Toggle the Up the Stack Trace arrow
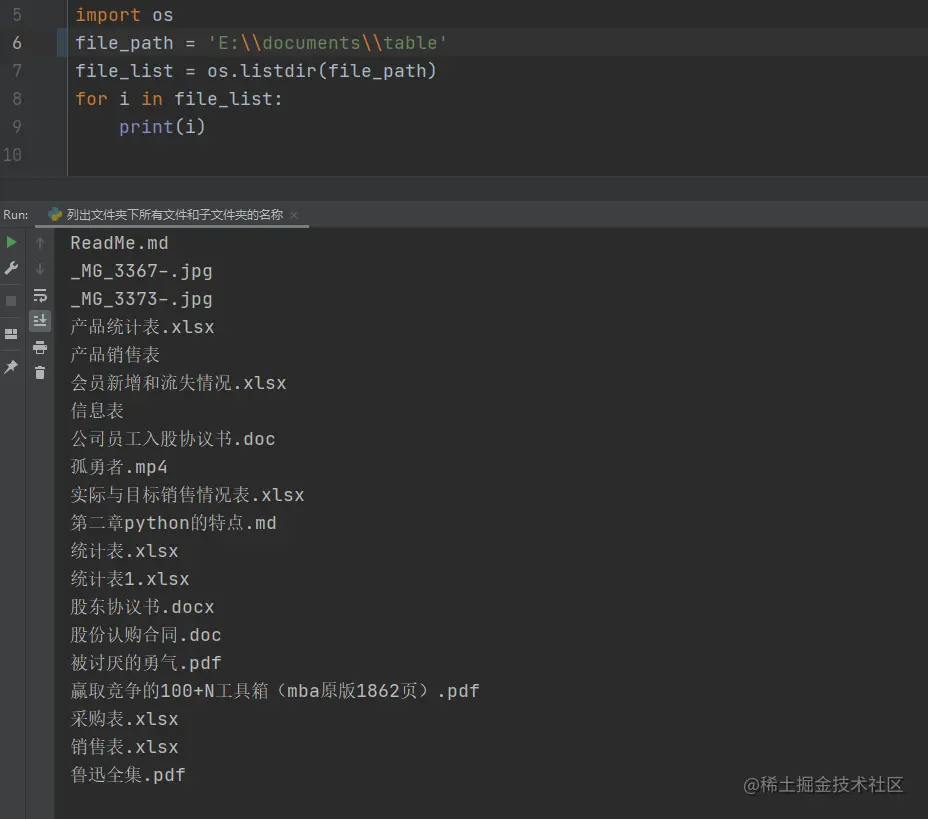Screen dimensions: 928x819 point(40,243)
